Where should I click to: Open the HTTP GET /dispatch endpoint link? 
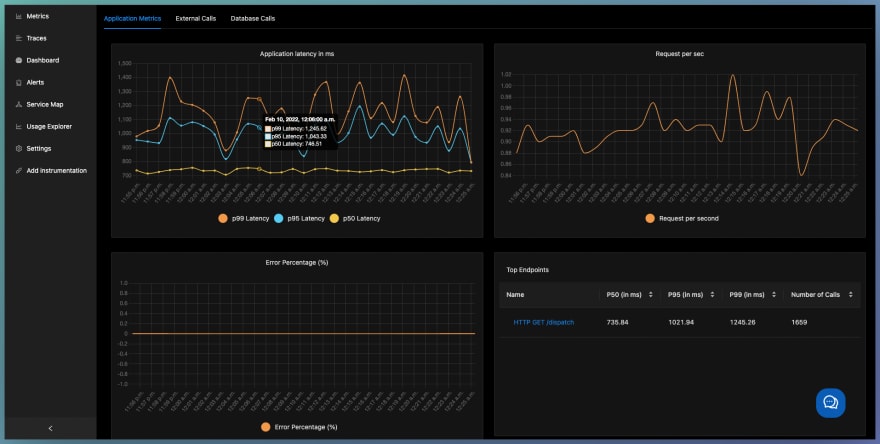pos(543,323)
